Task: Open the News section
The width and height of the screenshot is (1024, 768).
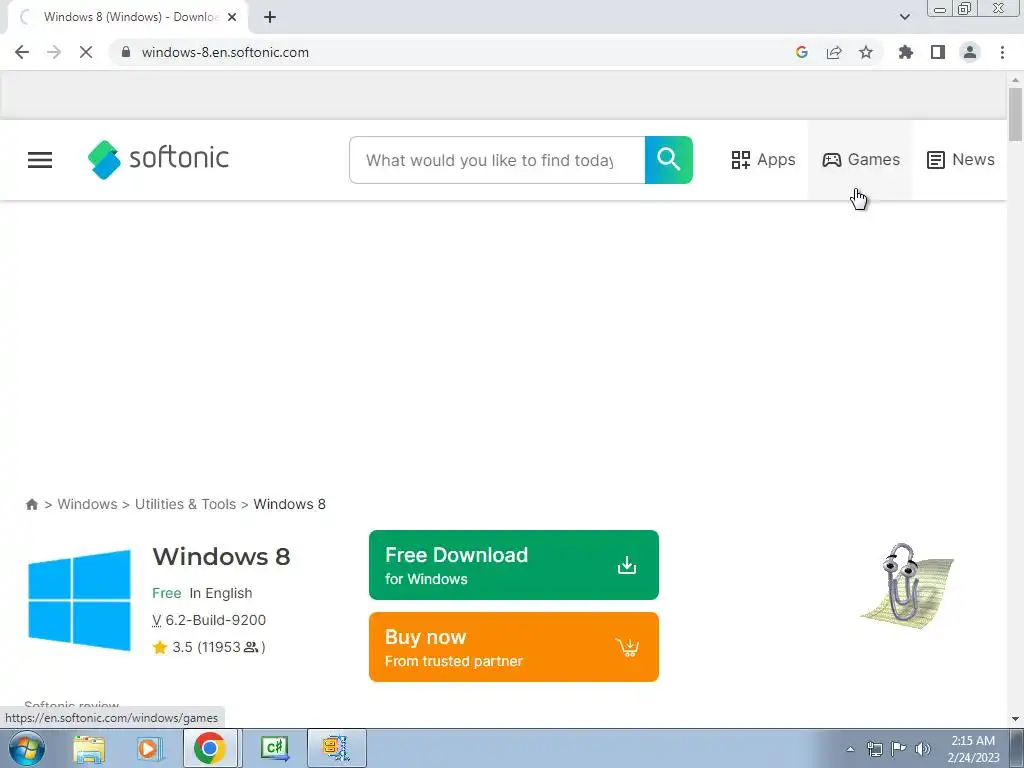Action: pyautogui.click(x=961, y=160)
